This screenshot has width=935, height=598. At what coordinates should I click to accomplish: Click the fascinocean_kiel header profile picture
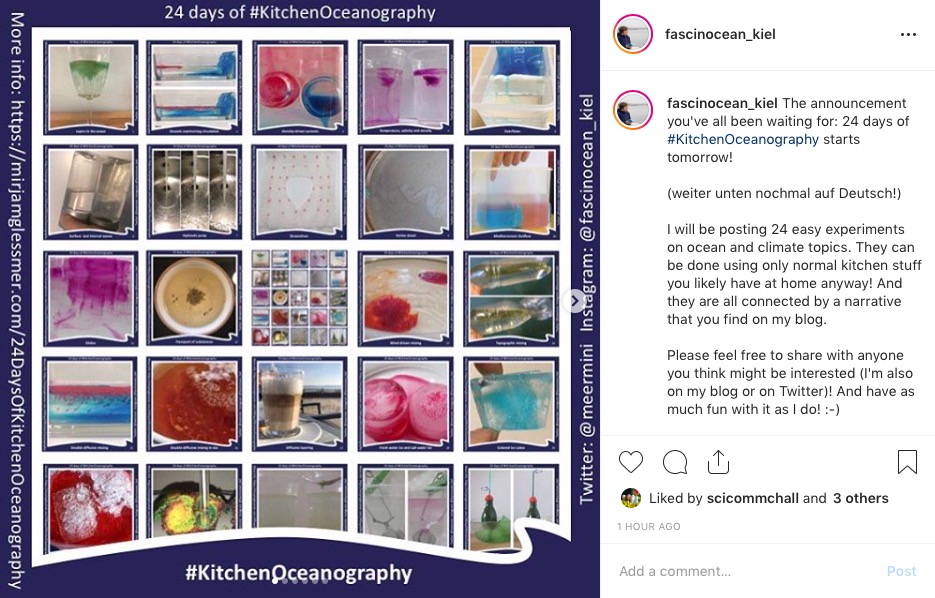[633, 34]
